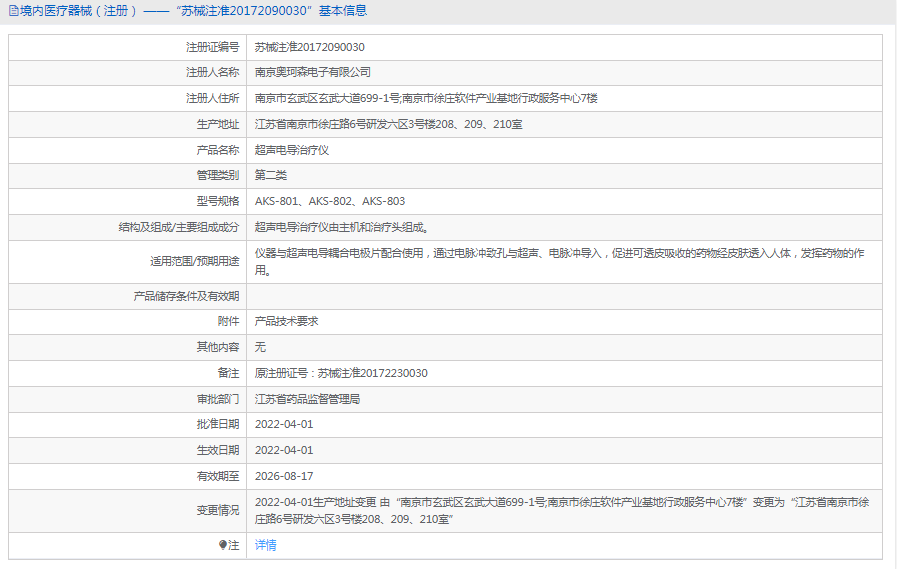897x569 pixels.
Task: Click the 附件 value 产品技术要求
Action: coord(287,321)
